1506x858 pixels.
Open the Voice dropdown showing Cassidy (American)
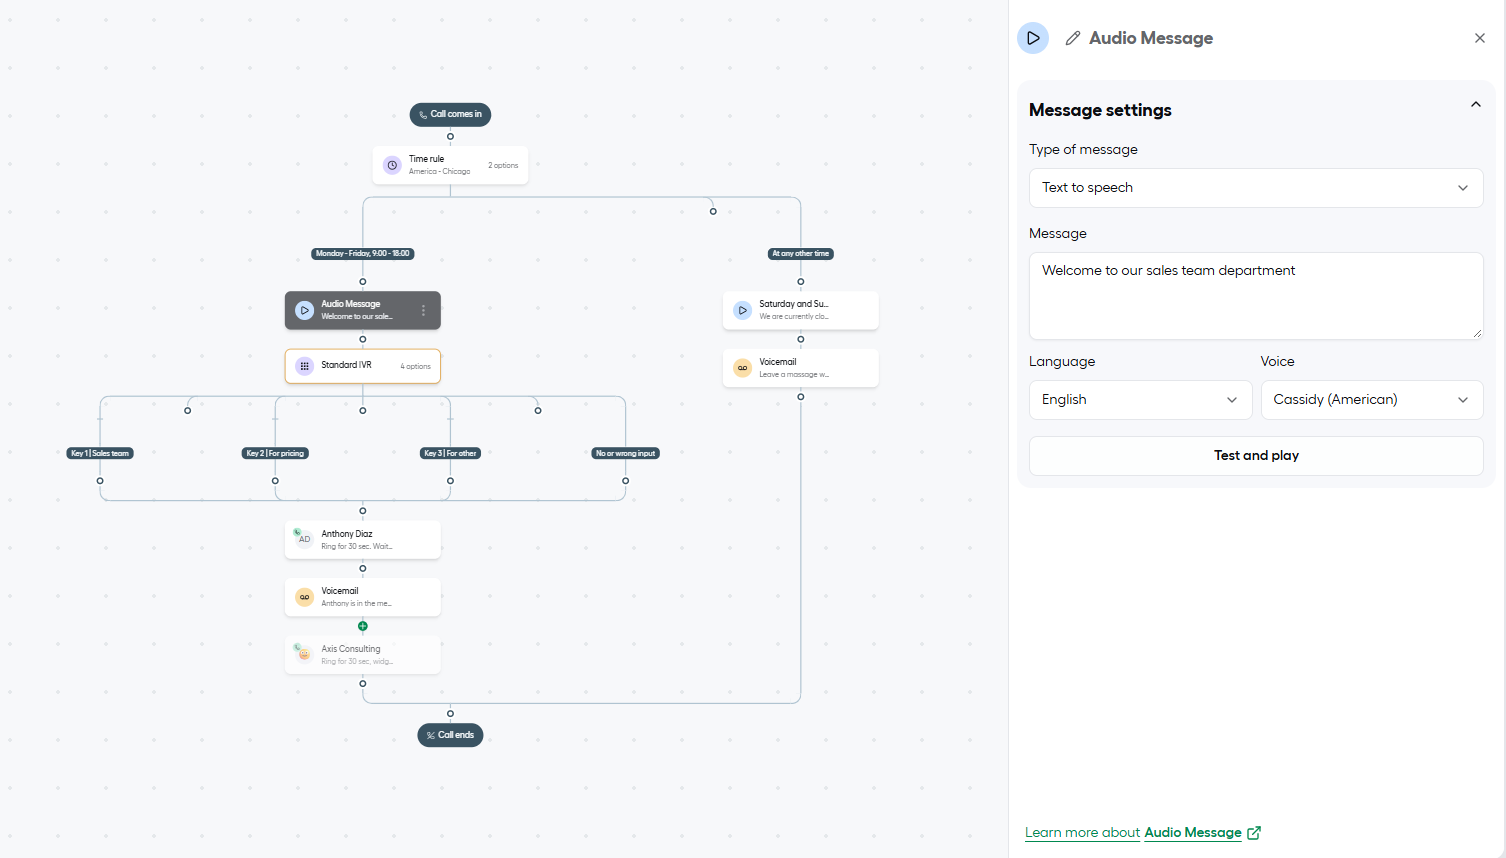point(1372,400)
